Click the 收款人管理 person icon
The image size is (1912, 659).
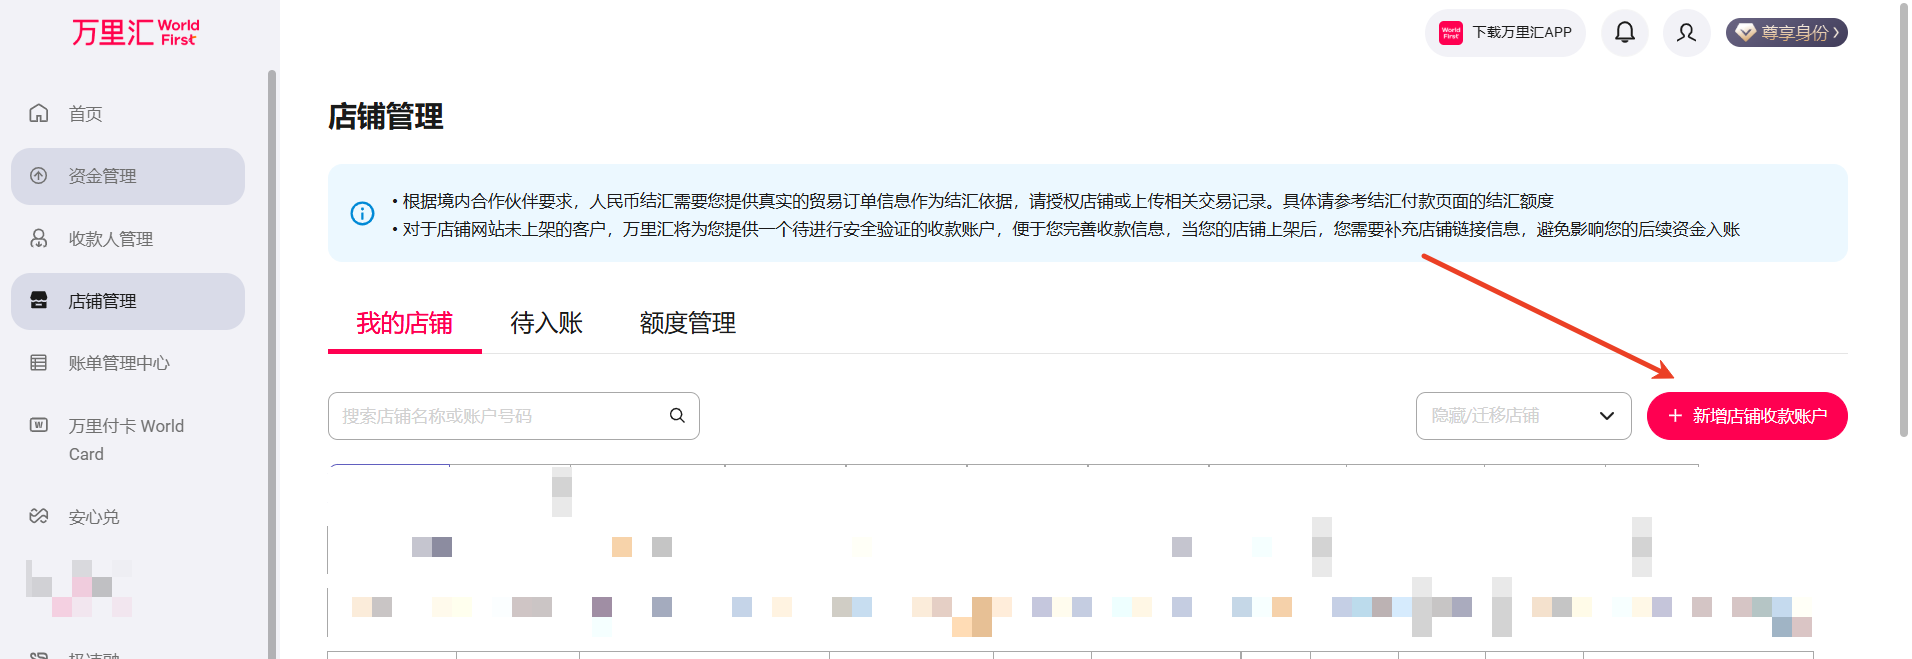[x=39, y=238]
